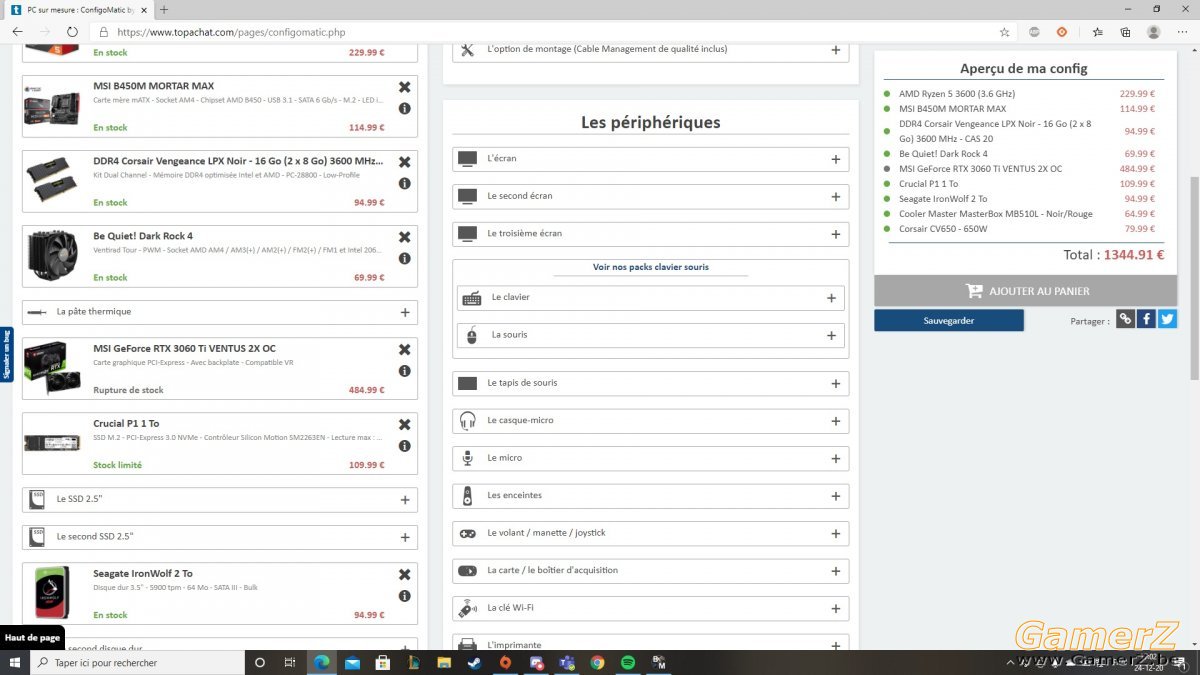Go back to the previous page
The image size is (1200, 675).
pos(18,32)
